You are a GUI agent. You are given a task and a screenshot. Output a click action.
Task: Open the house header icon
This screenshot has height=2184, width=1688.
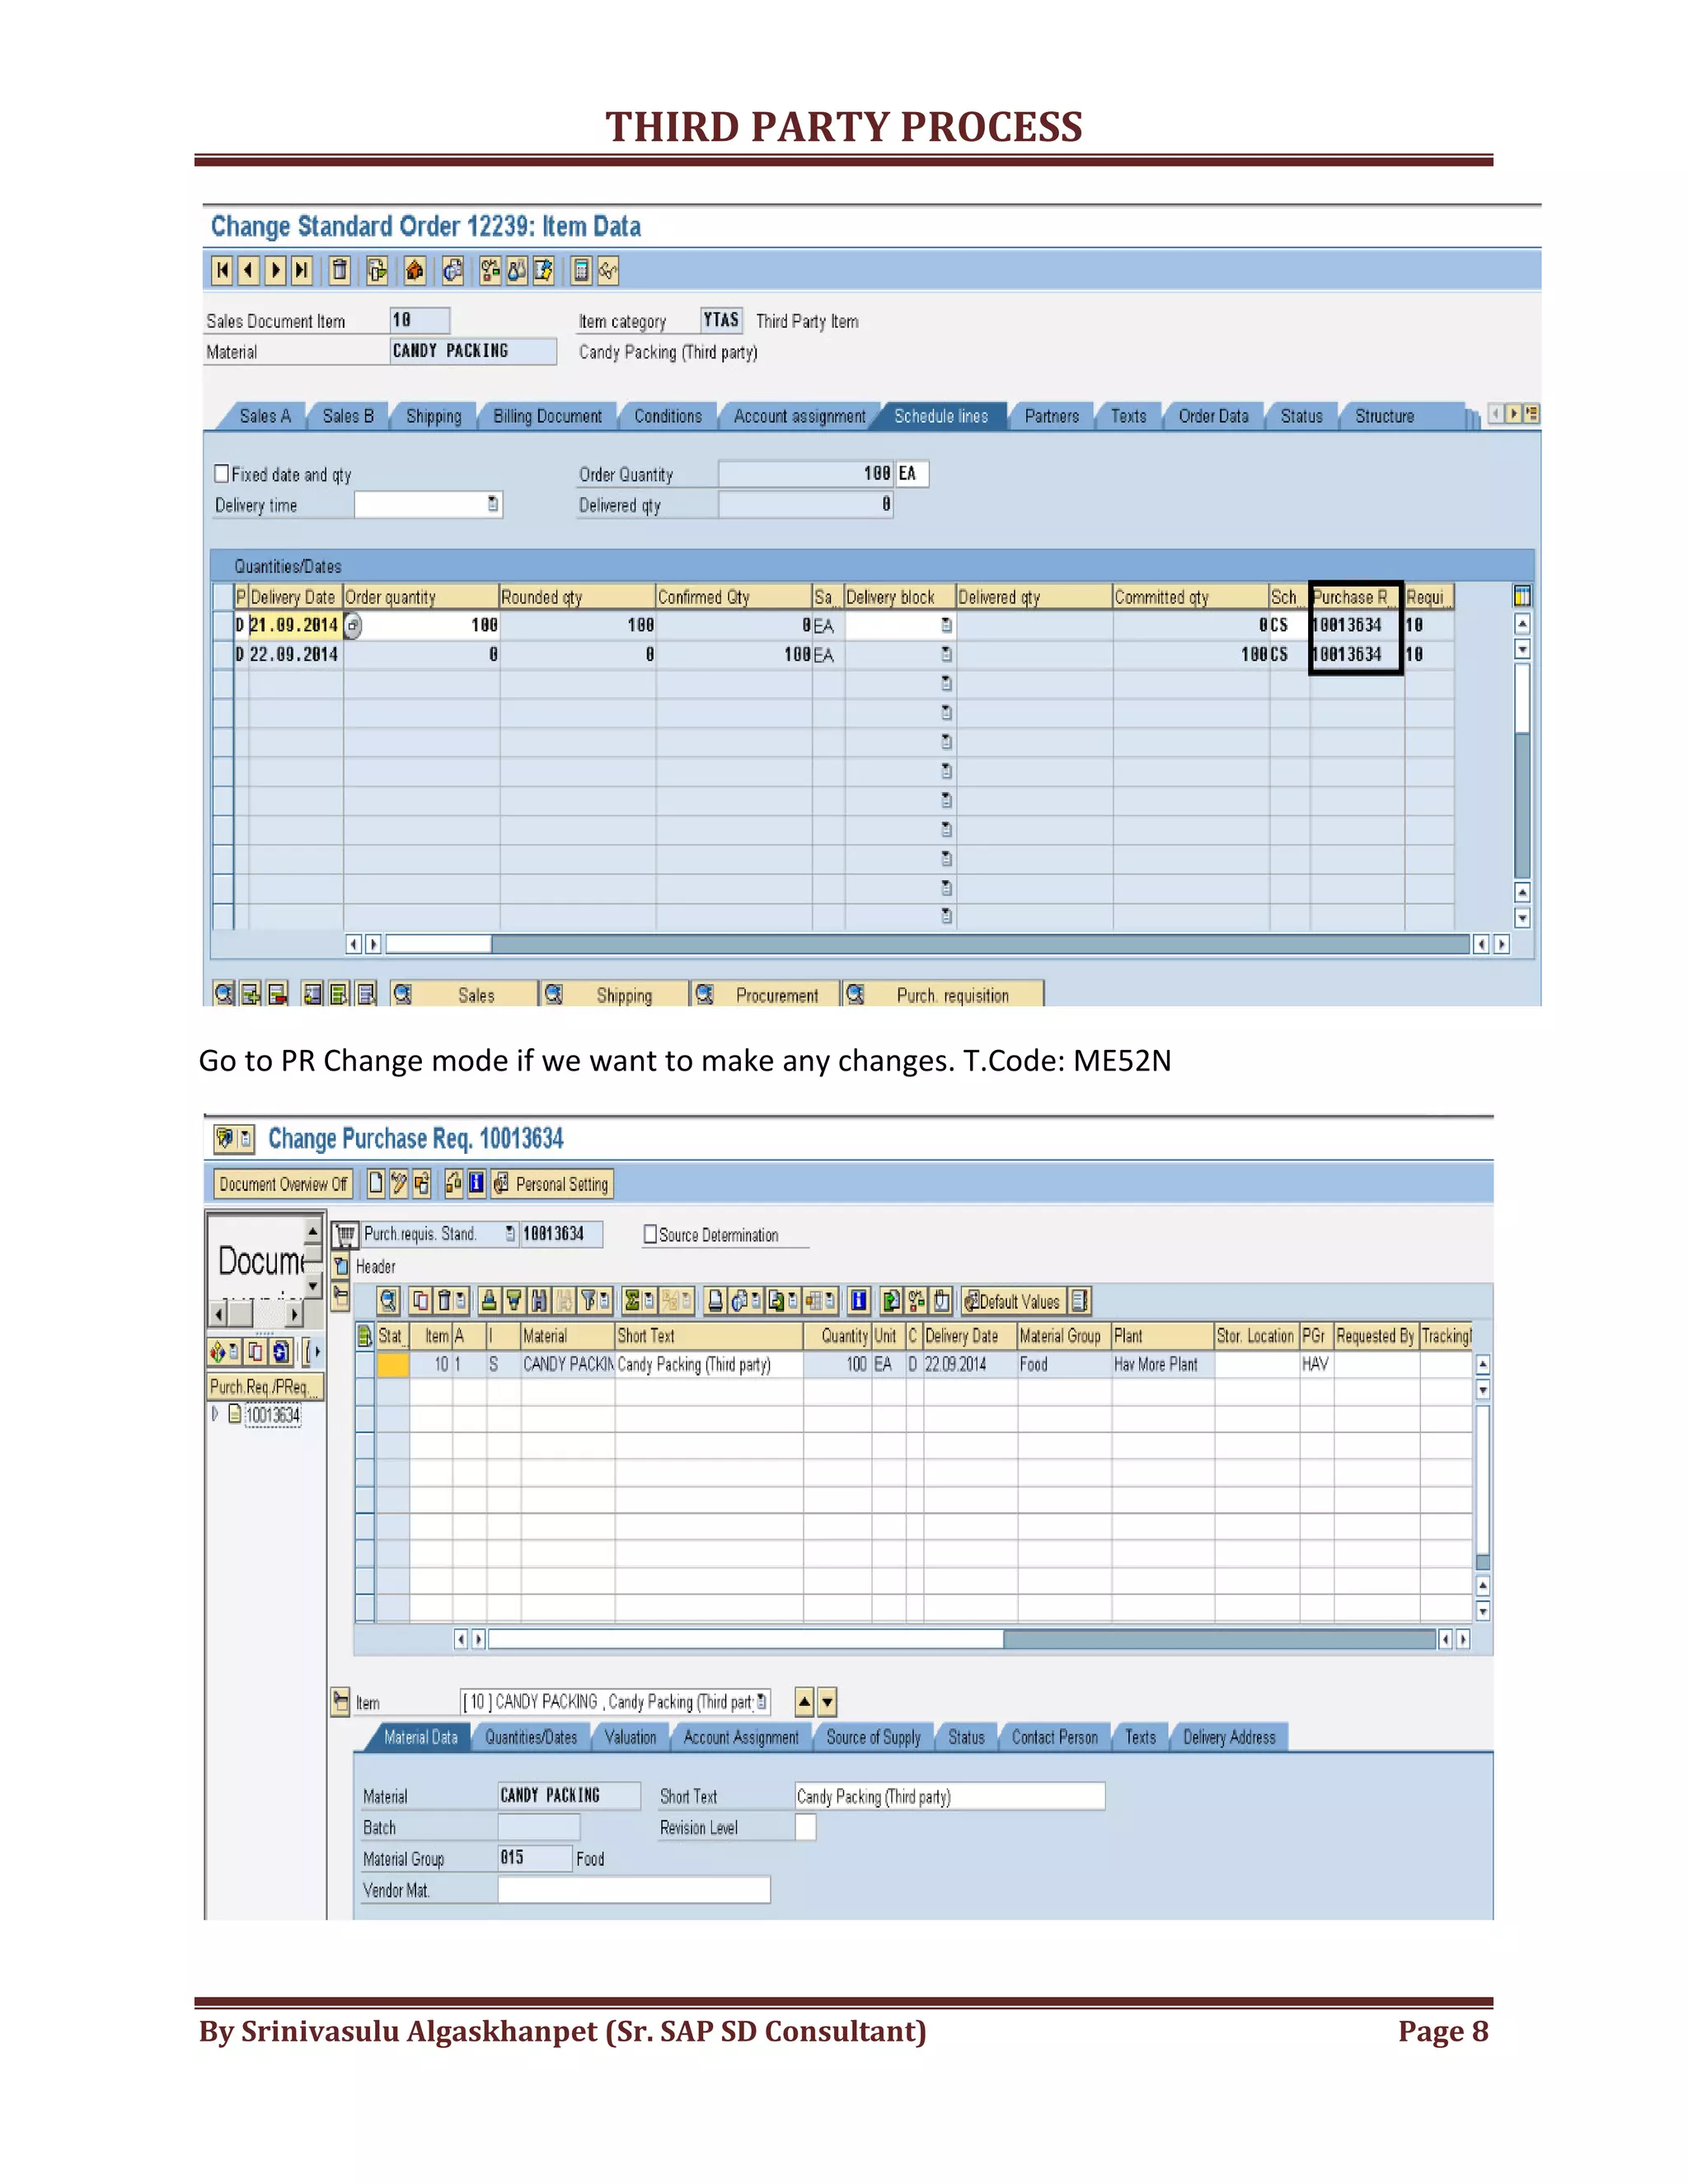coord(414,270)
